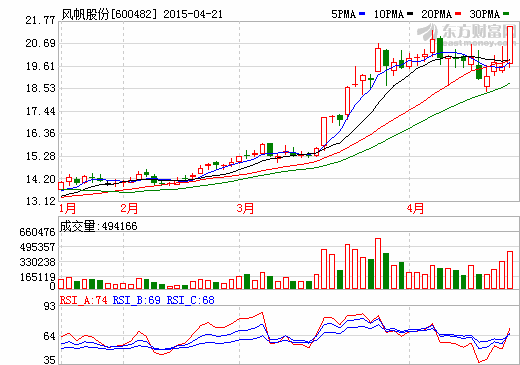Click the RSI_C:68 indicator label
520x365 pixels.
(x=190, y=300)
